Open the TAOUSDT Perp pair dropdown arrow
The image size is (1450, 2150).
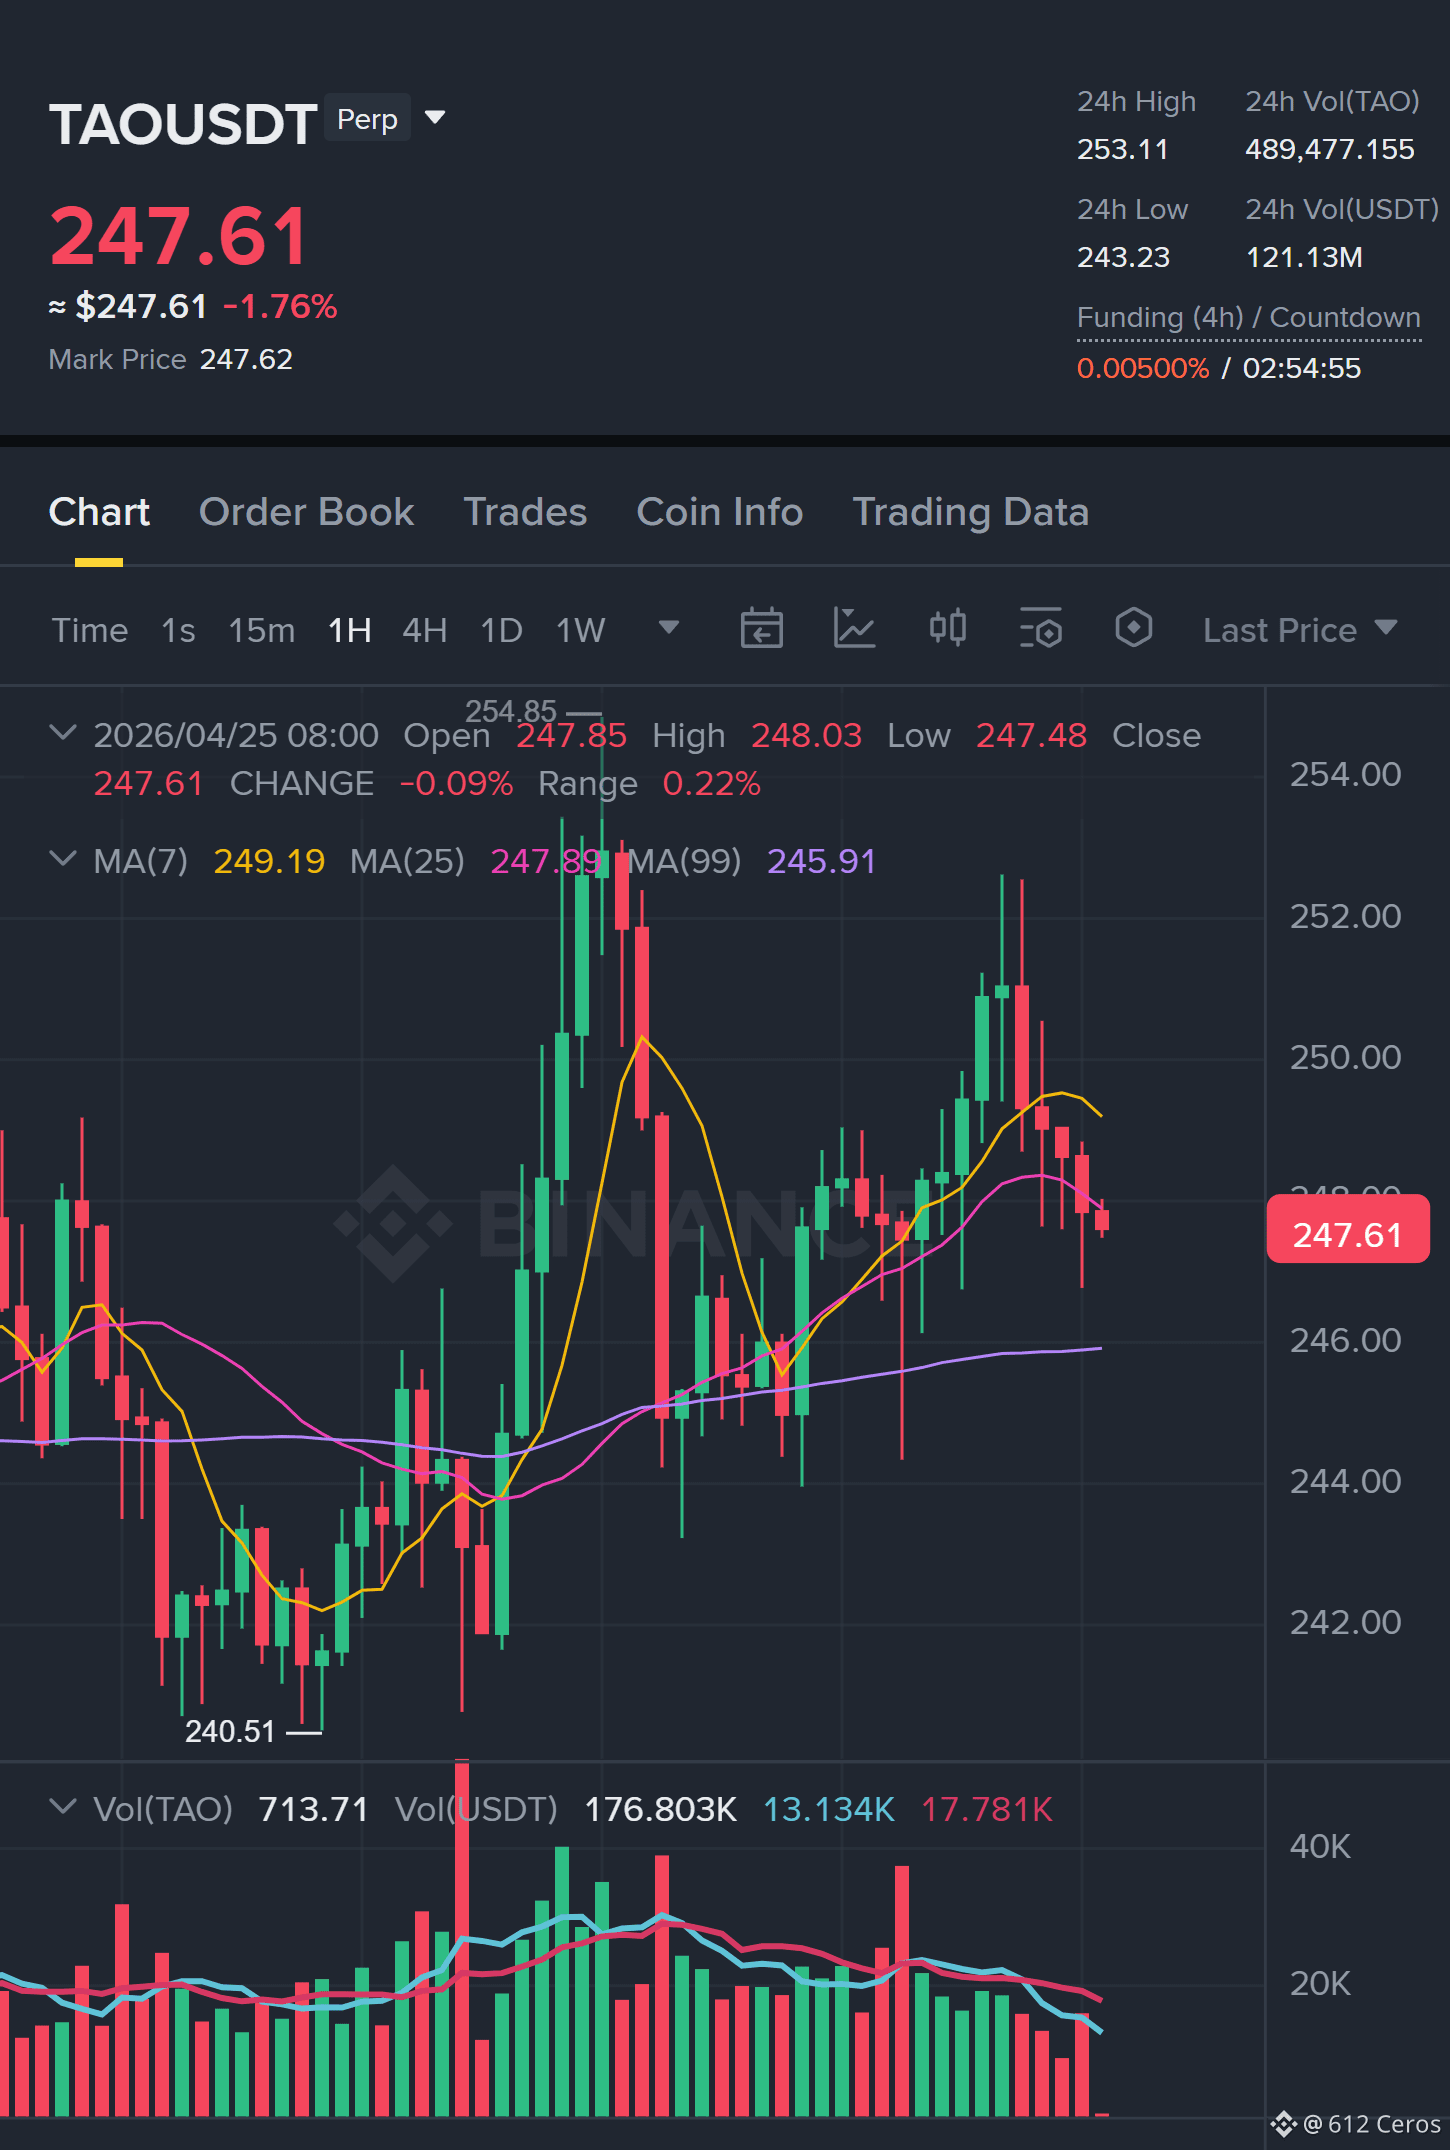pos(435,118)
